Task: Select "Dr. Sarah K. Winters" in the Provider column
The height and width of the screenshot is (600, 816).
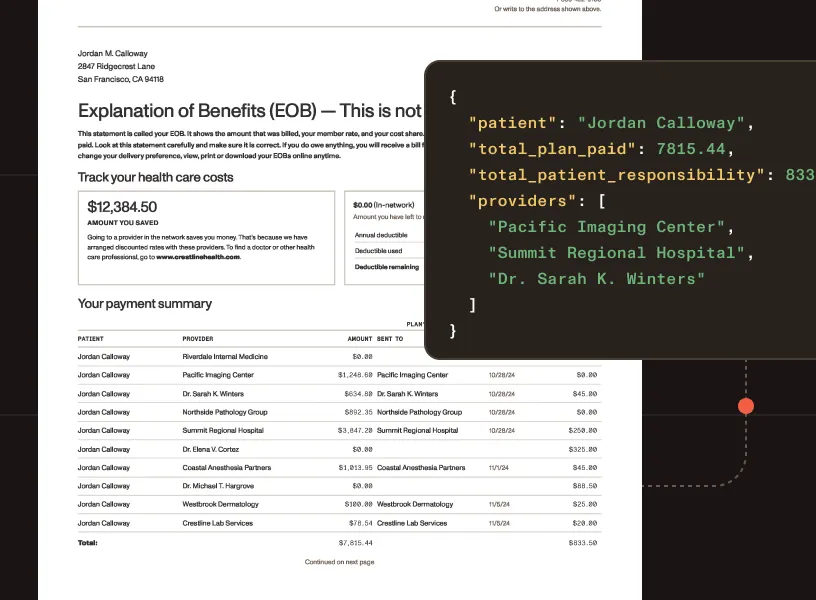Action: pos(213,394)
